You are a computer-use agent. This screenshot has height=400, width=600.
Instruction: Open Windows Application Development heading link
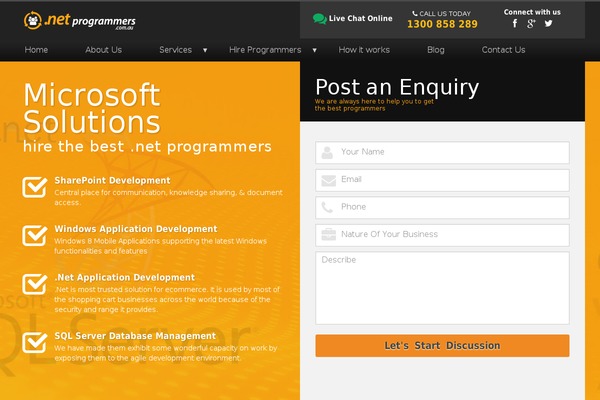click(x=136, y=229)
